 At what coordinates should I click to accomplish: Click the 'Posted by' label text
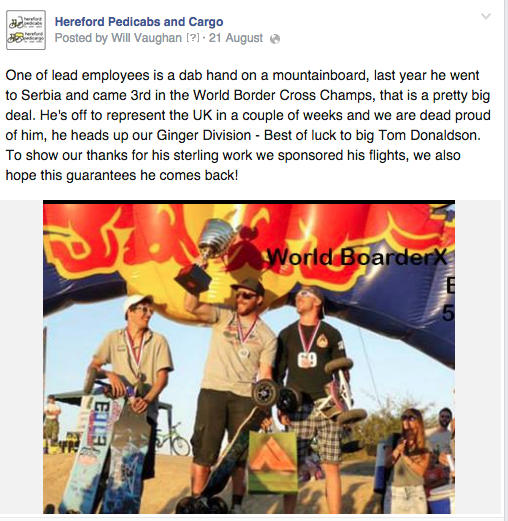pos(81,38)
